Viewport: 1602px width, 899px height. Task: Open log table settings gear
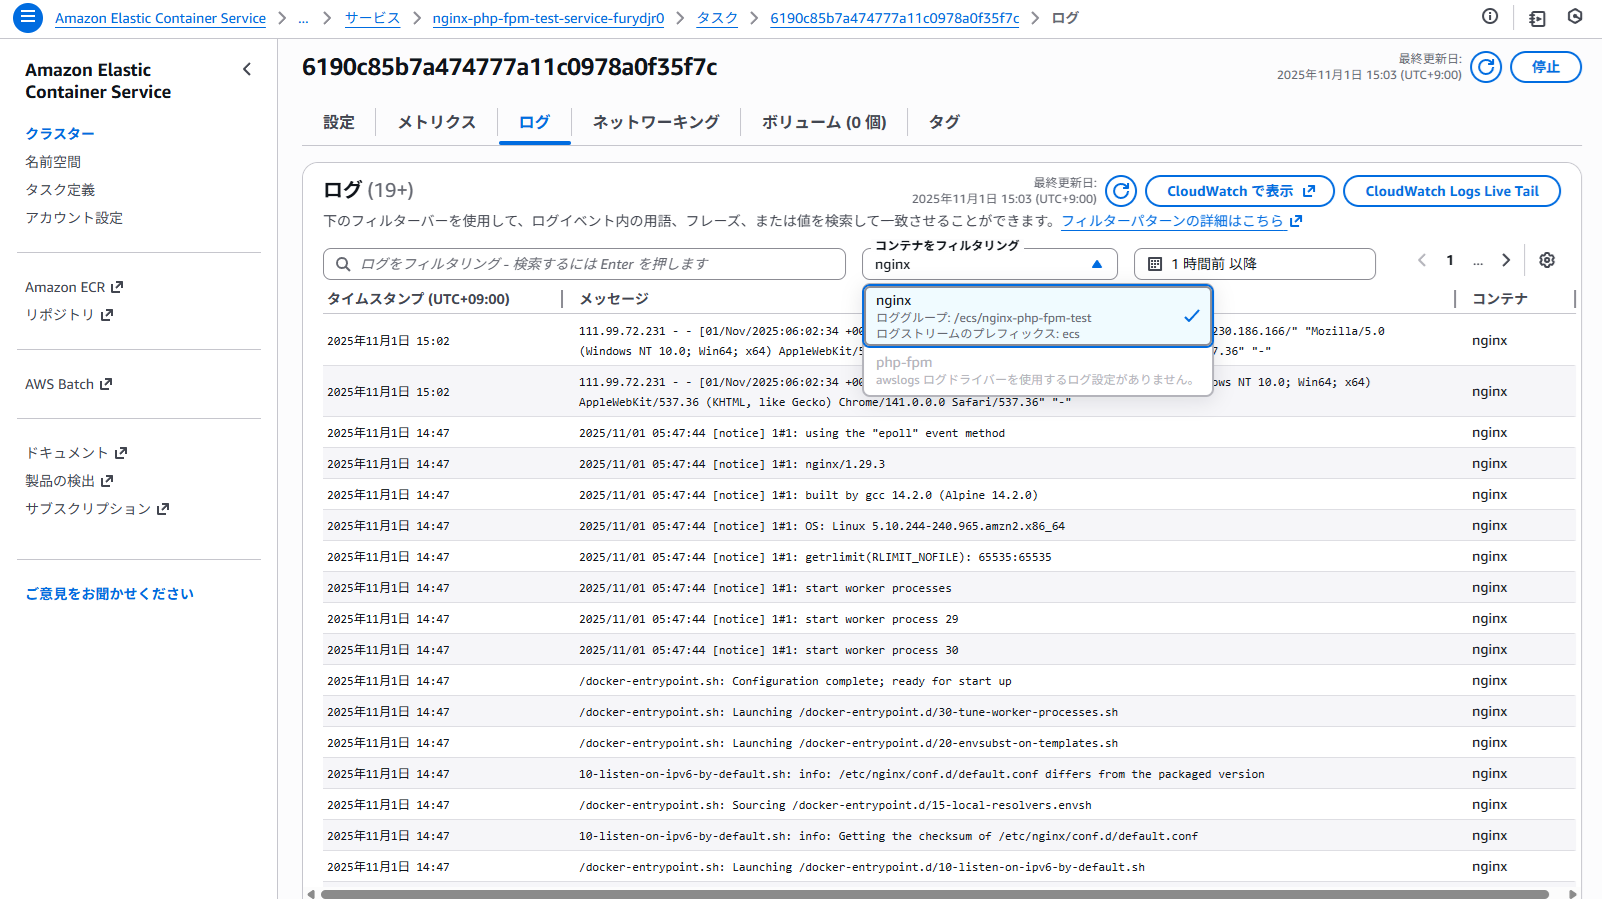(x=1547, y=260)
